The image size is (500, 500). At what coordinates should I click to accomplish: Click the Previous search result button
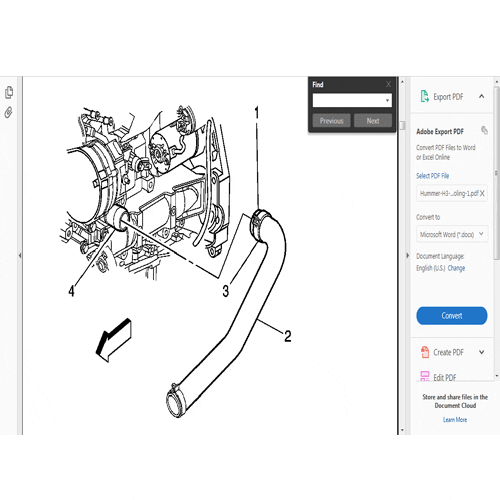coord(331,121)
